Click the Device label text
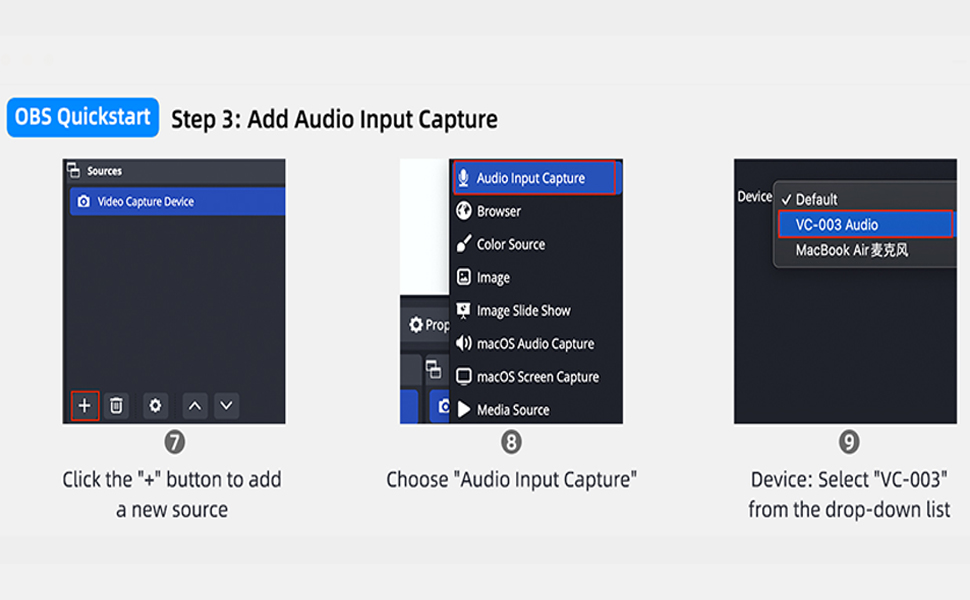 pyautogui.click(x=754, y=197)
